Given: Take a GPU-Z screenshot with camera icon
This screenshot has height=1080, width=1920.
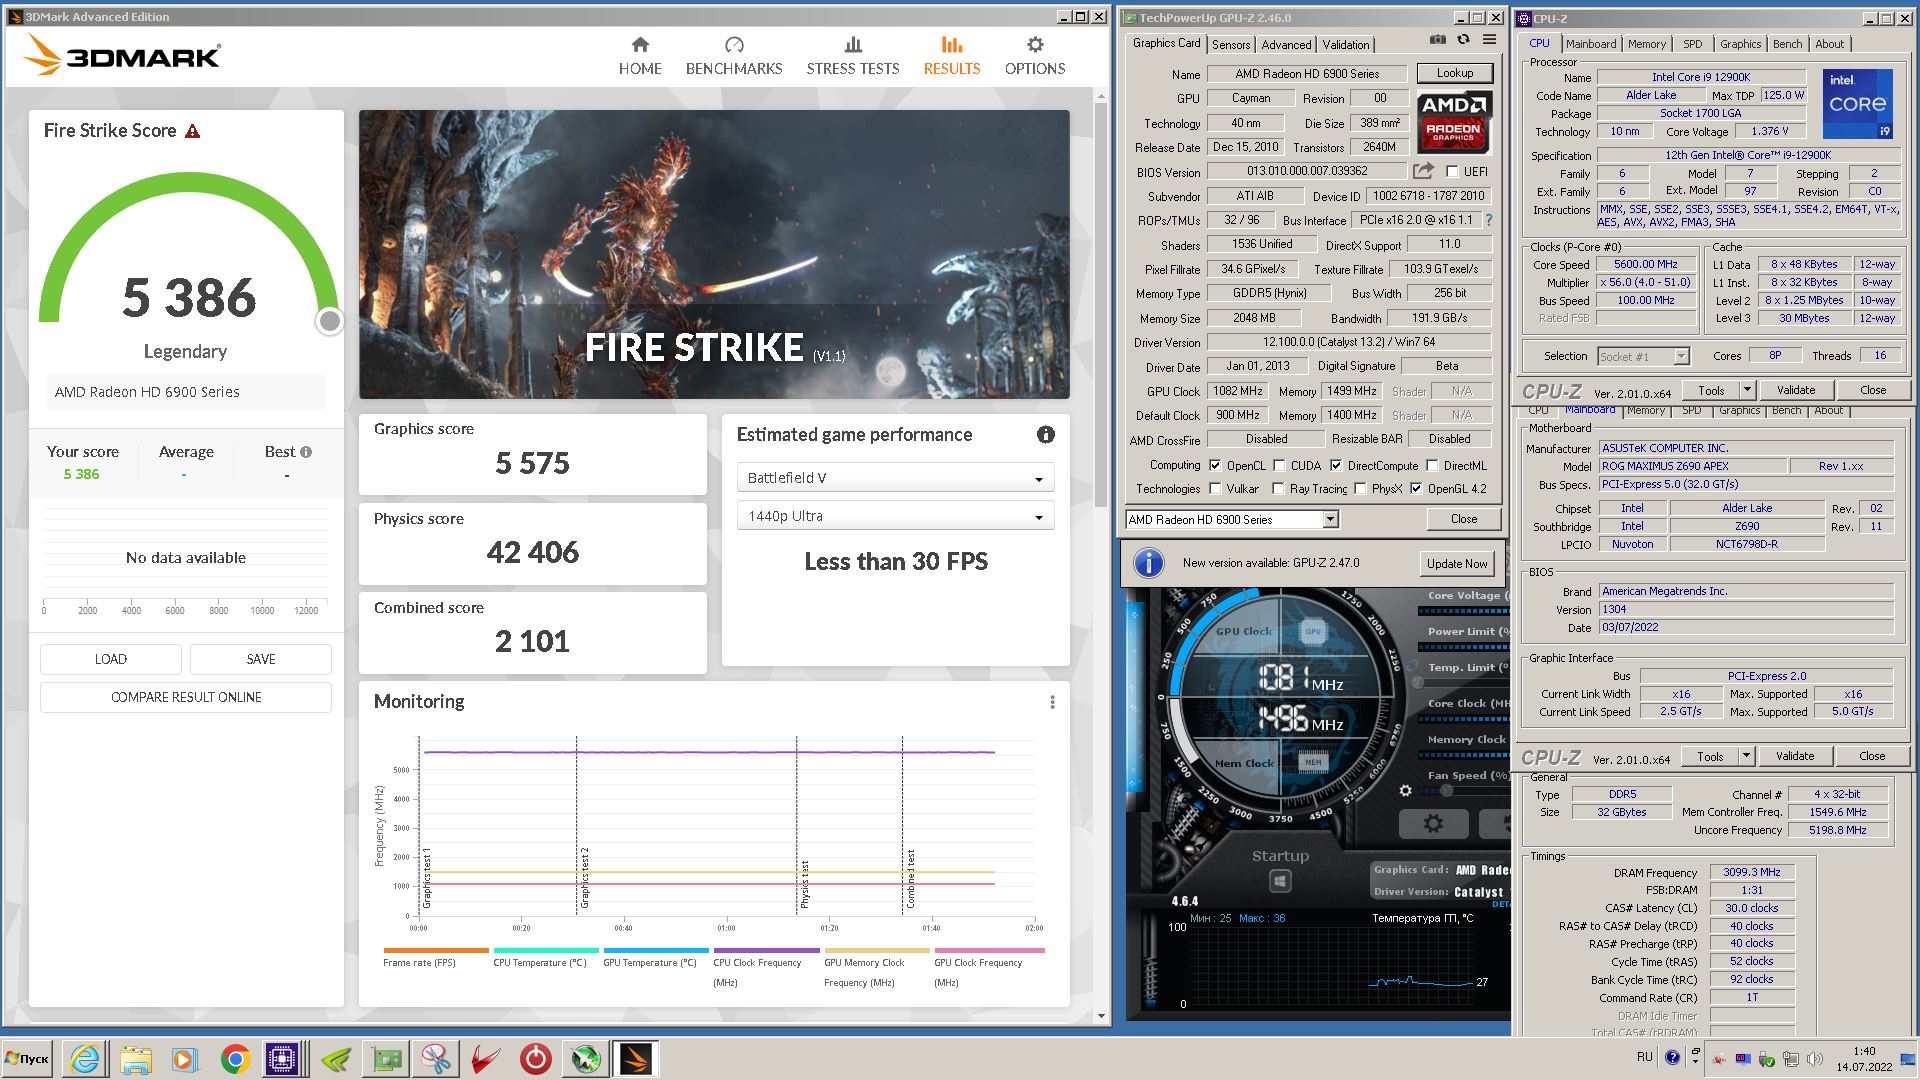Looking at the screenshot, I should pos(1437,40).
